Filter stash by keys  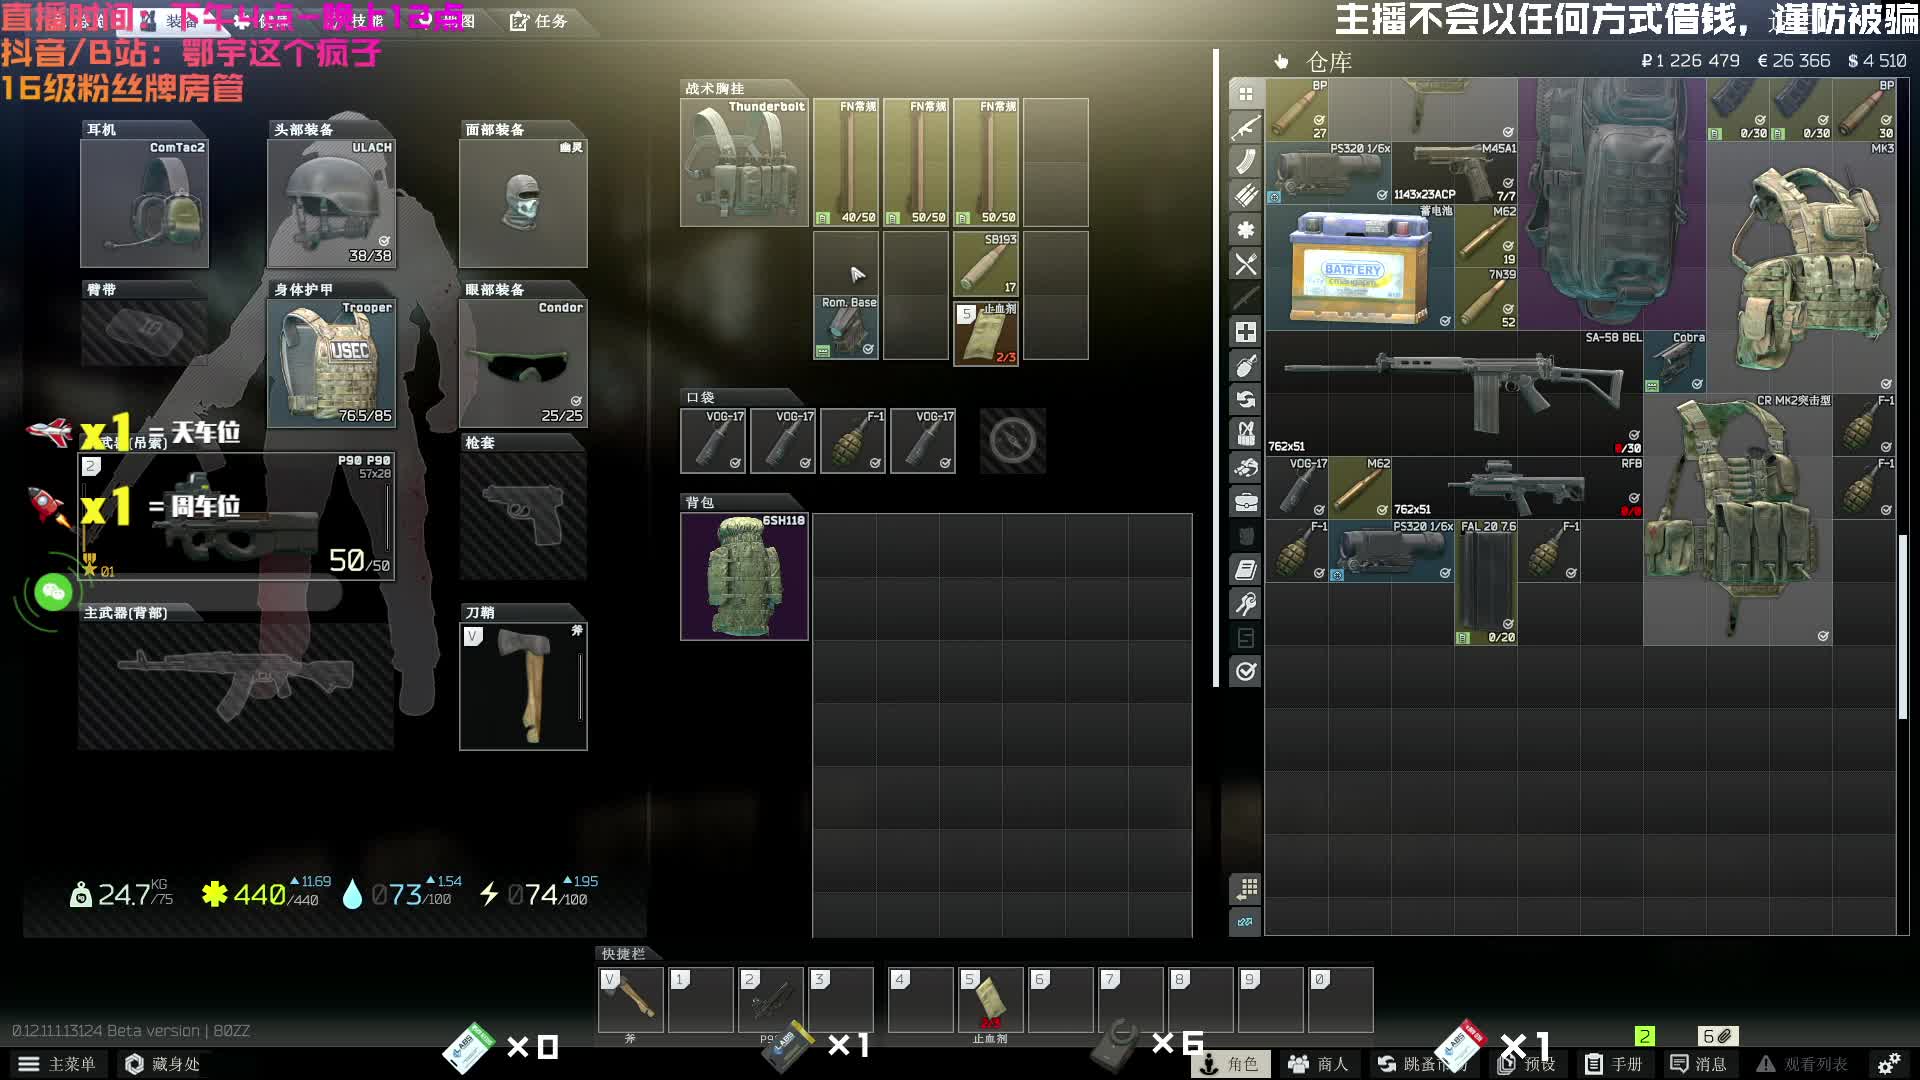(1245, 604)
